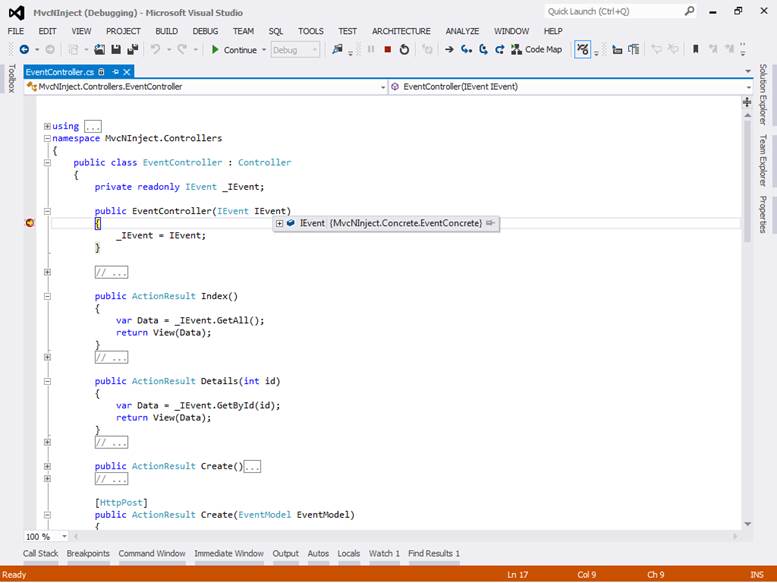This screenshot has width=777, height=583.
Task: Collapse the EventController class block
Action: click(47, 162)
